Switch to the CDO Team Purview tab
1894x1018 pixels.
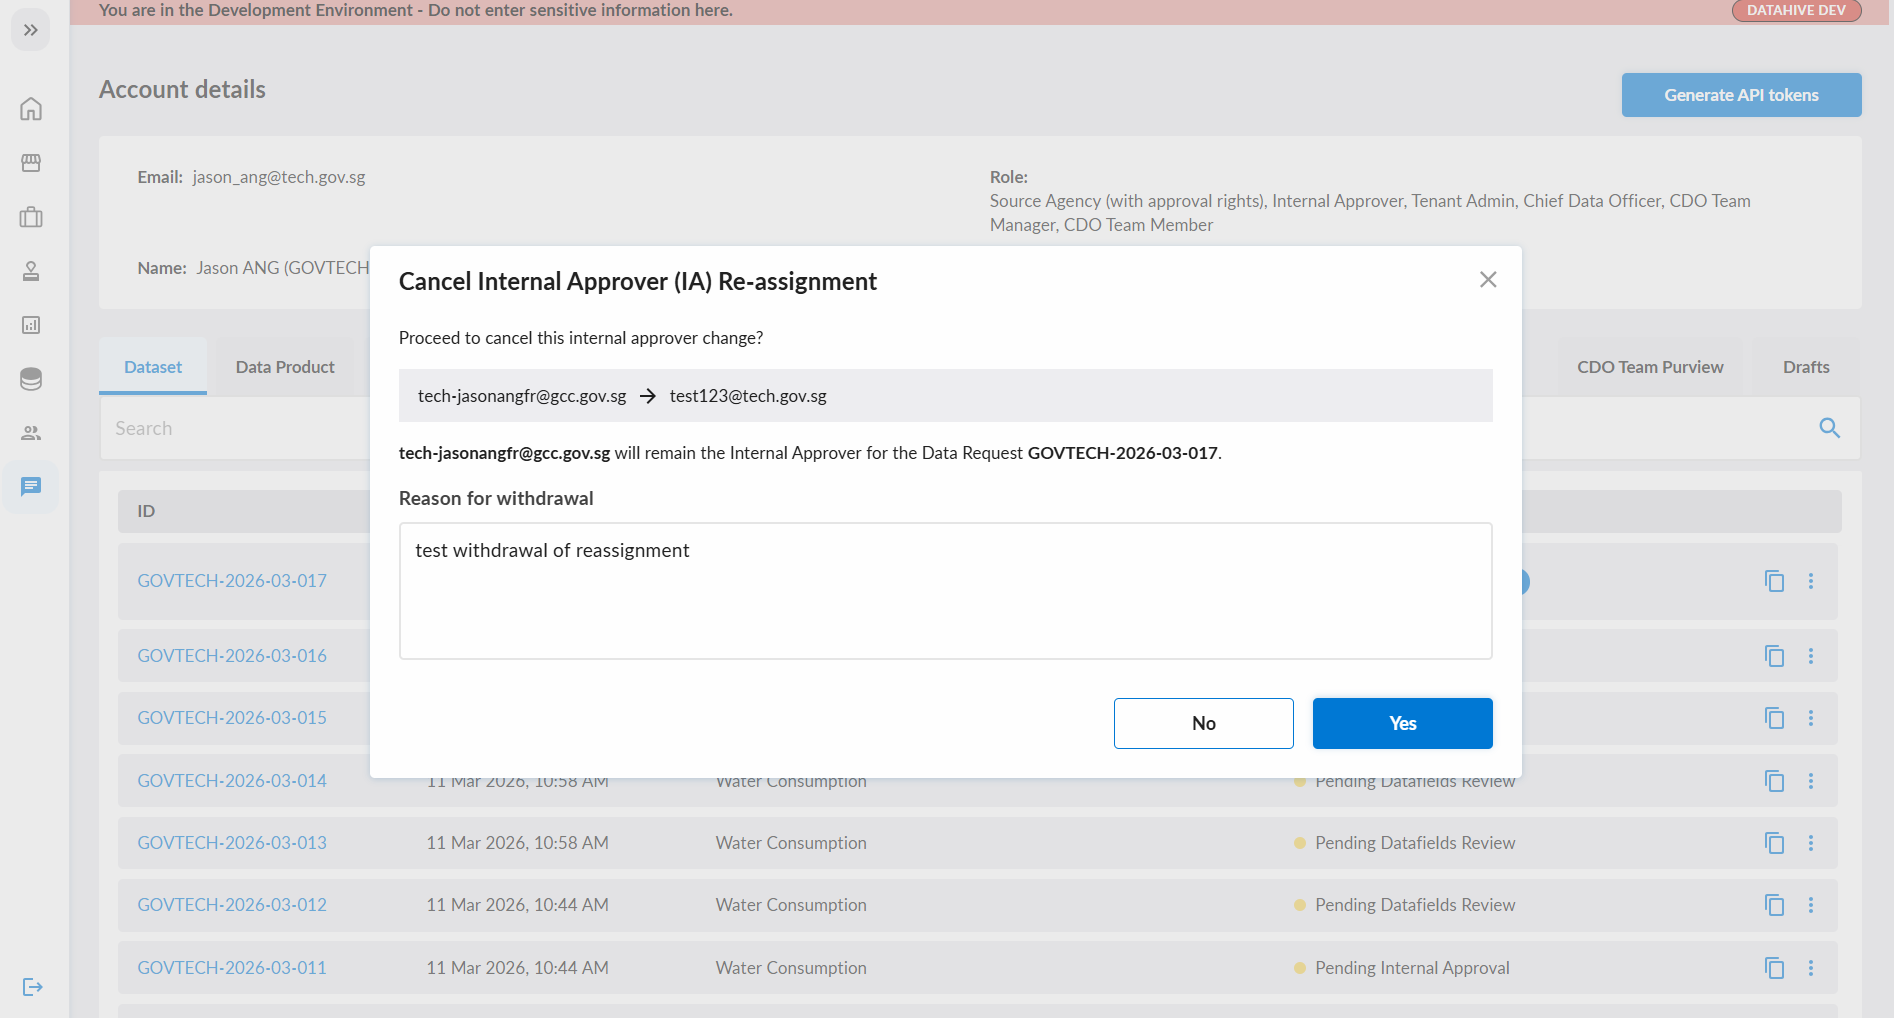click(1650, 367)
